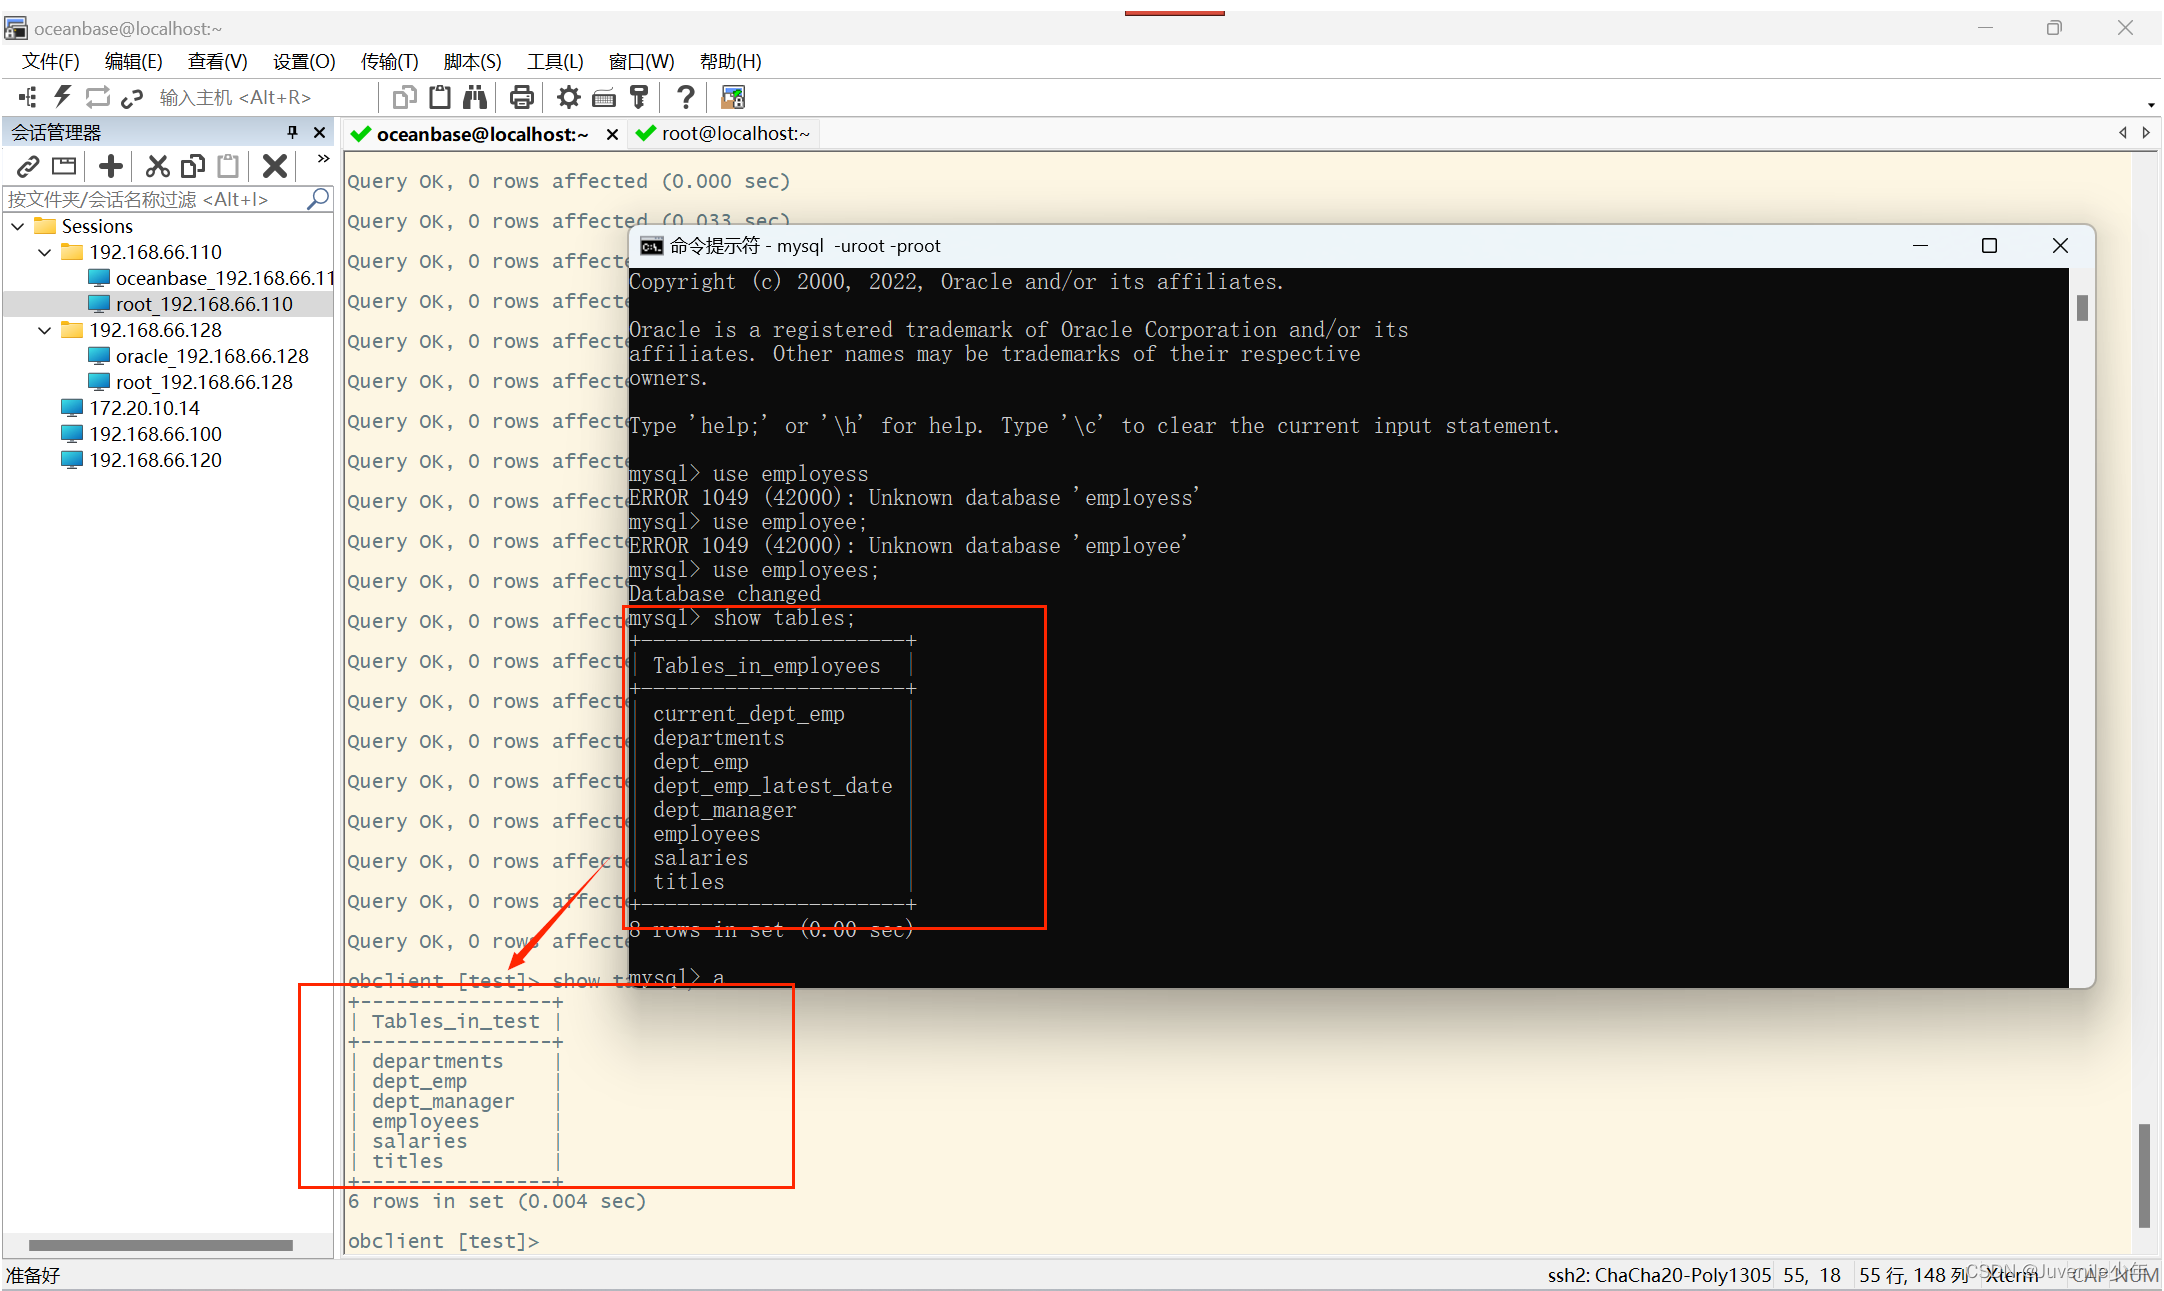Open toolbar options dropdown arrow at right

click(2151, 105)
